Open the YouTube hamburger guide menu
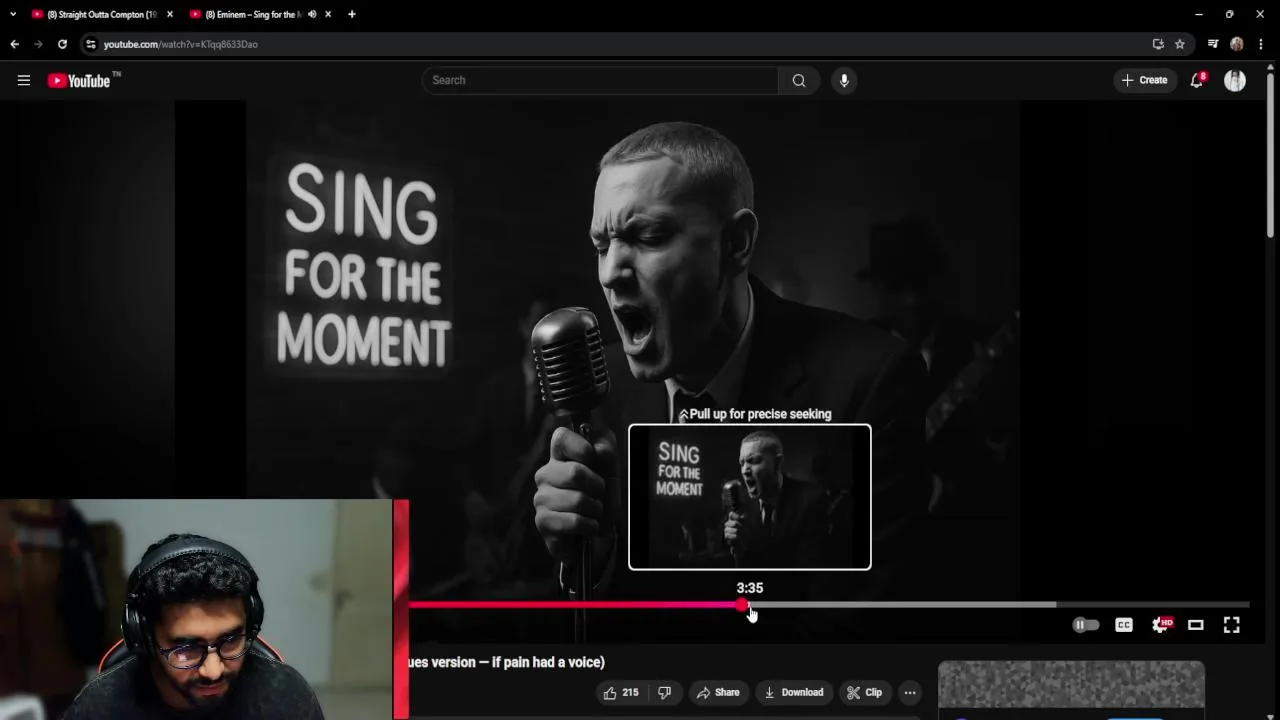1280x720 pixels. pos(24,80)
